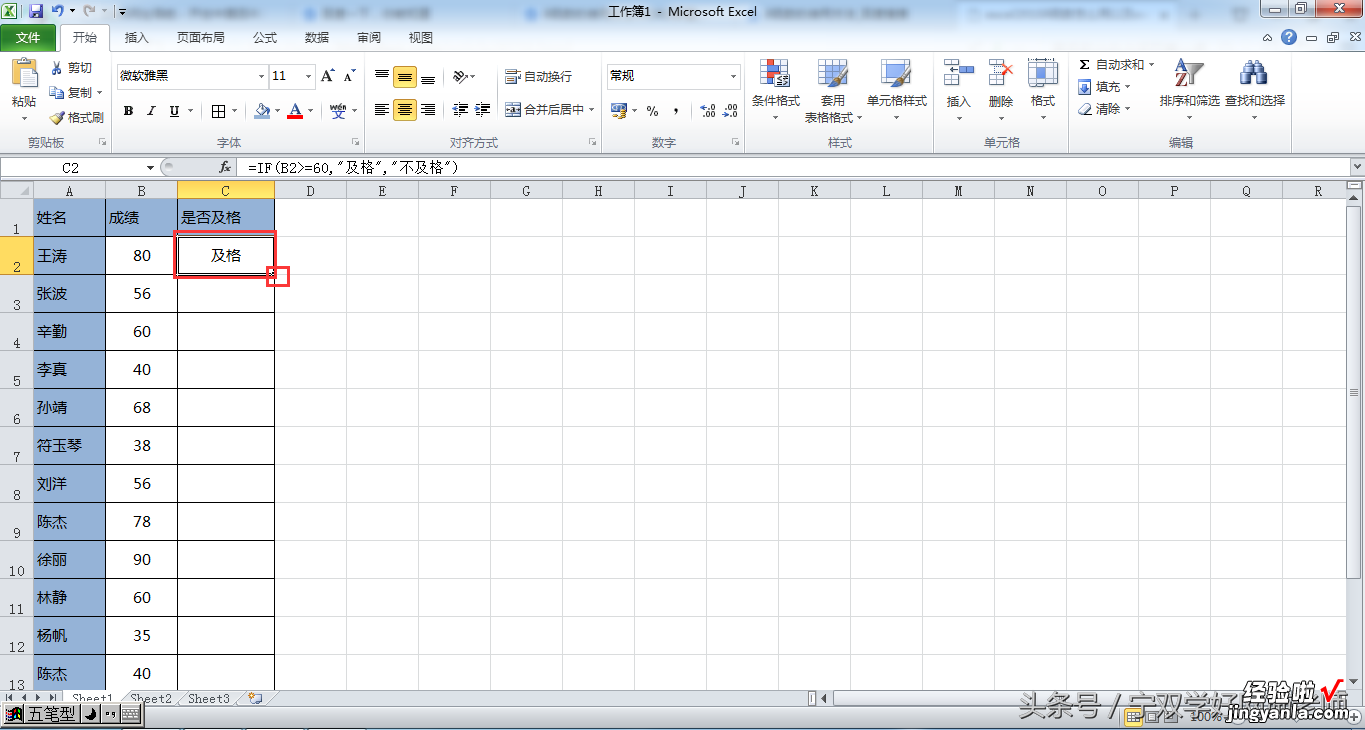Click the Undo arrow icon
1365x730 pixels.
coord(58,12)
